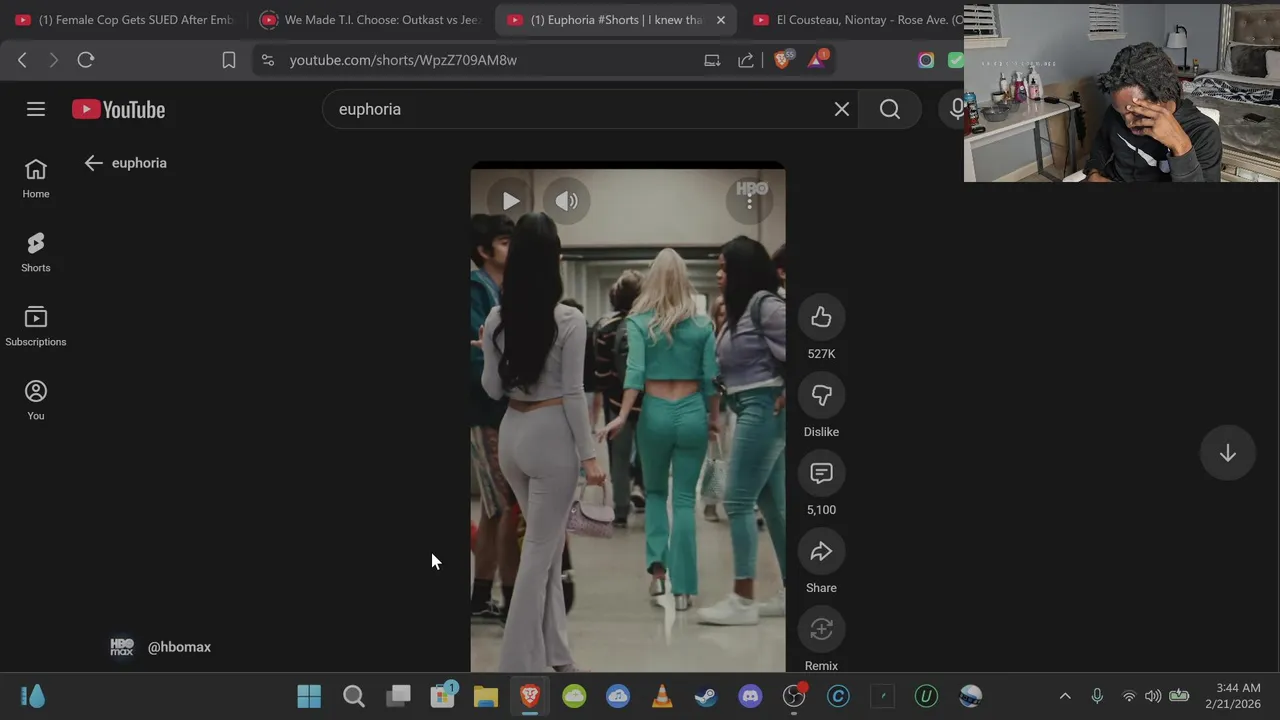1280x720 pixels.
Task: Select Brave browser on the taskbar
Action: [530, 696]
